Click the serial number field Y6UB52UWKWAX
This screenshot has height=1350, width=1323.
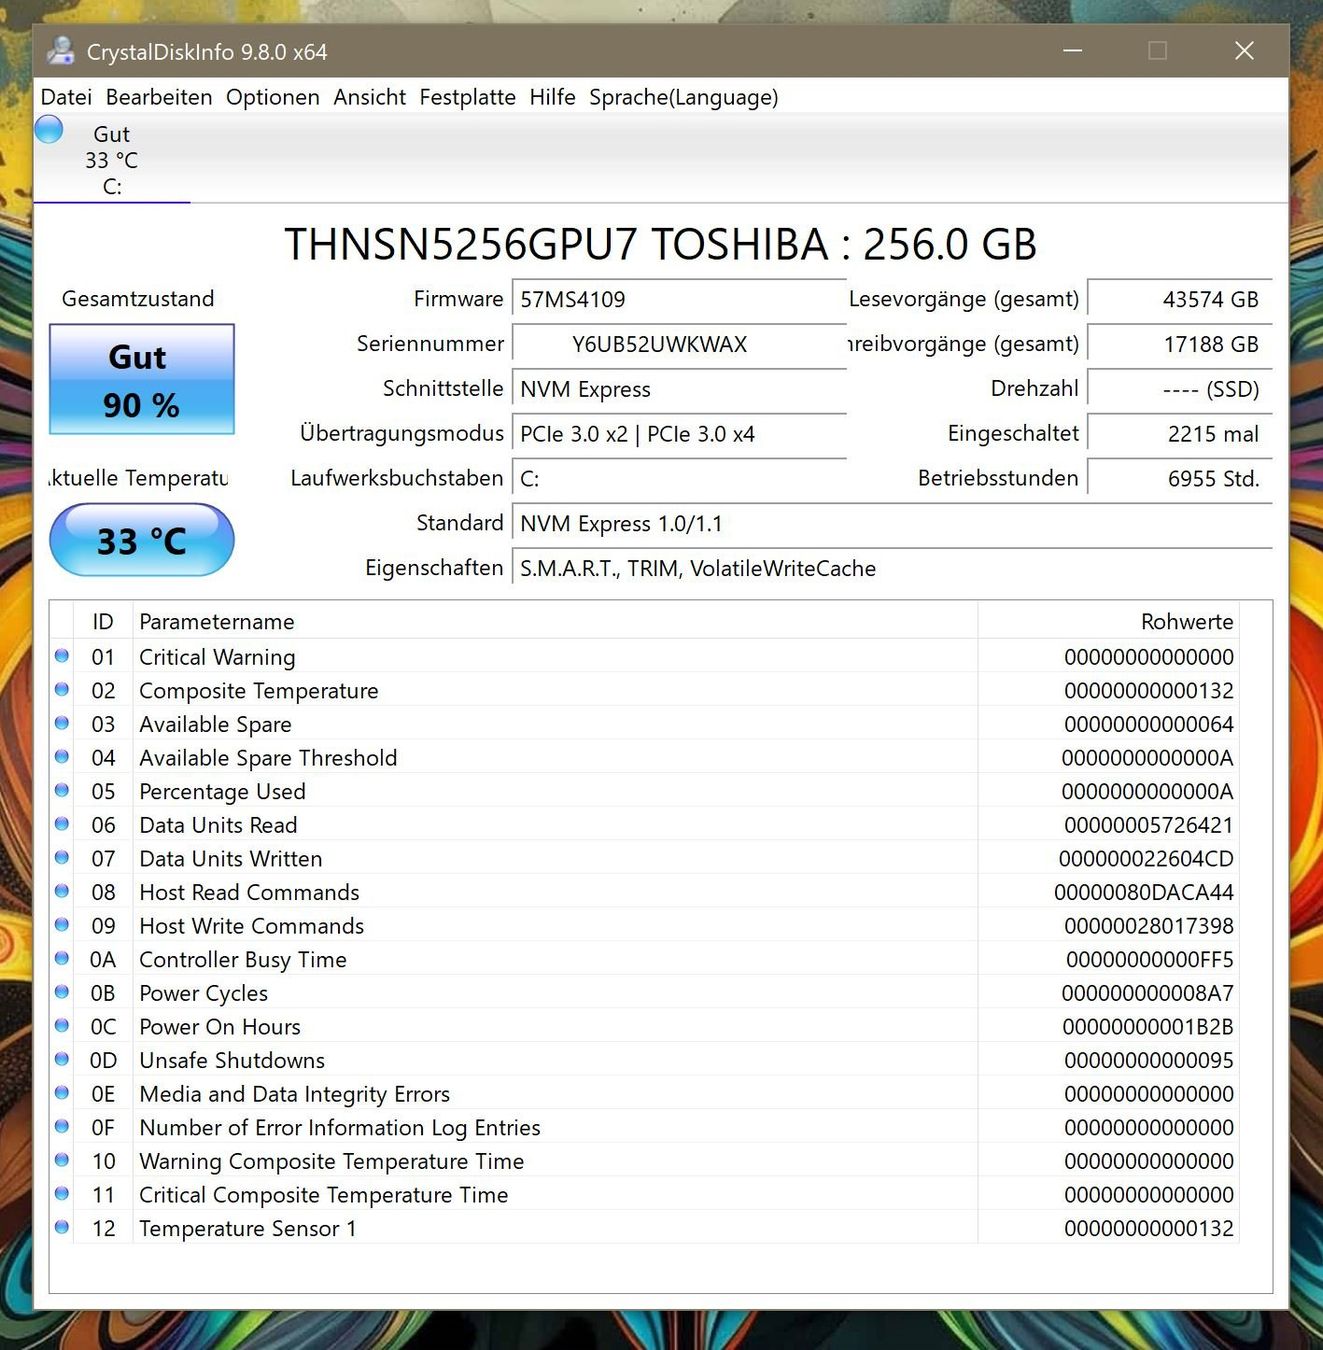(679, 345)
